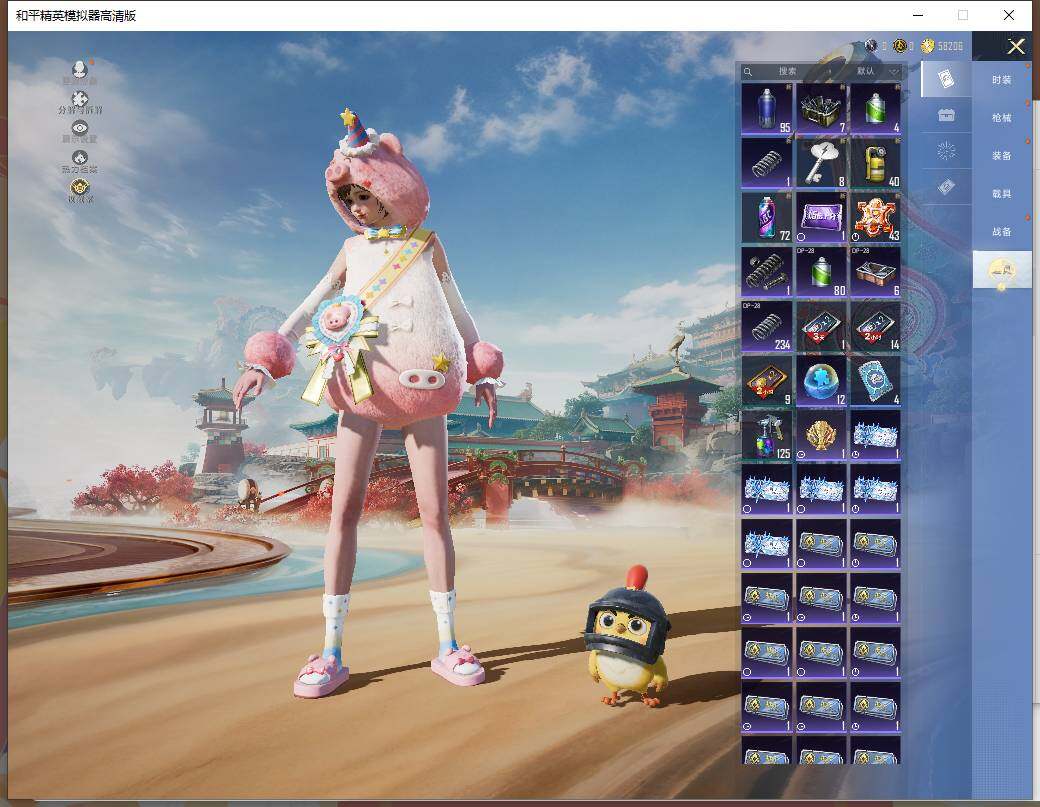The height and width of the screenshot is (807, 1040).
Task: Open the highlighted gold-icon tab below 战备
Action: click(x=1002, y=270)
